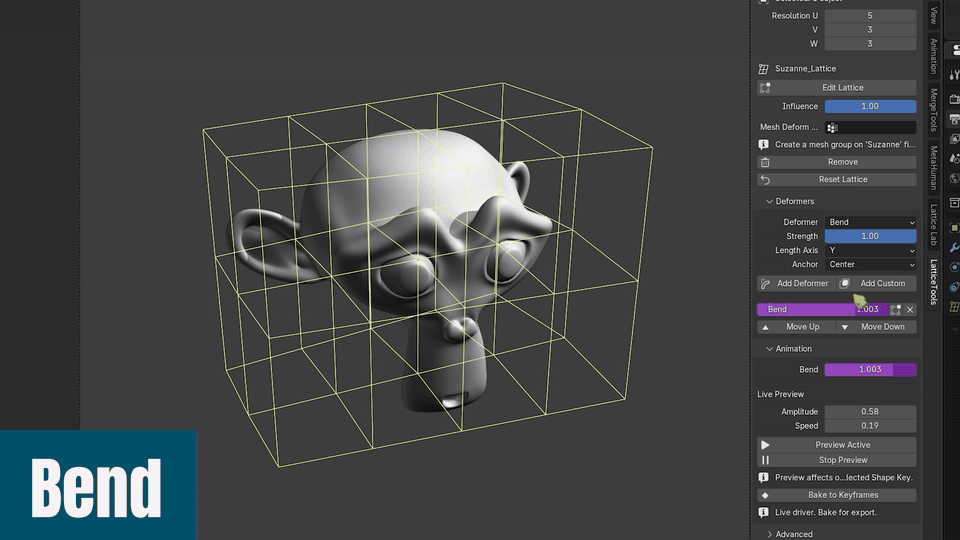
Task: Switch to the Lattice Lab sidebar tab
Action: tap(933, 225)
